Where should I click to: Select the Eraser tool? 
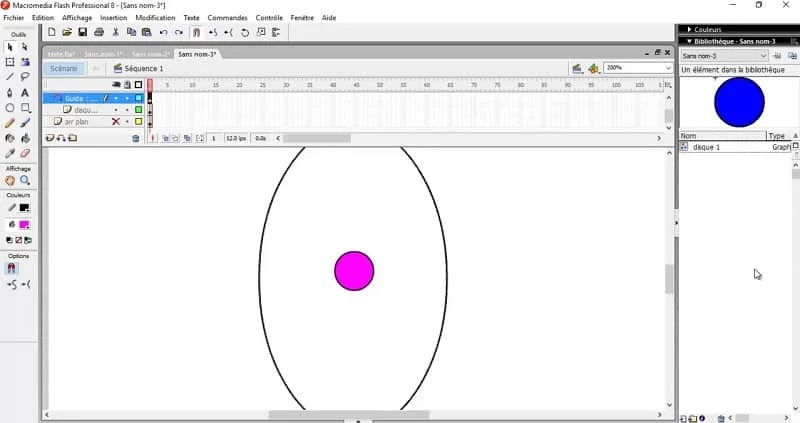pyautogui.click(x=25, y=153)
